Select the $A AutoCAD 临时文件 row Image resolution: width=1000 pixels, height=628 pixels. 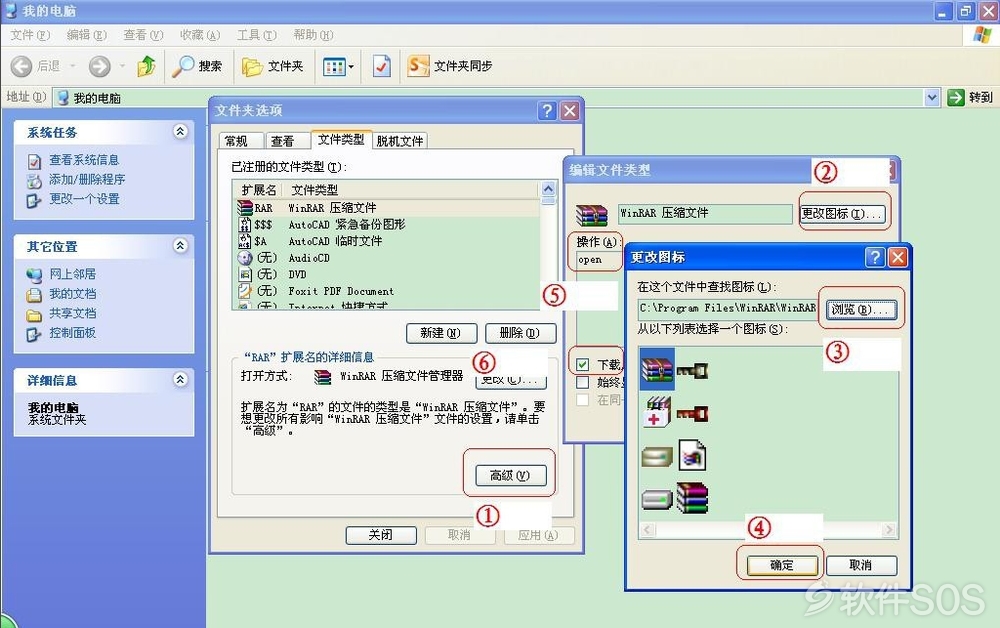(386, 241)
